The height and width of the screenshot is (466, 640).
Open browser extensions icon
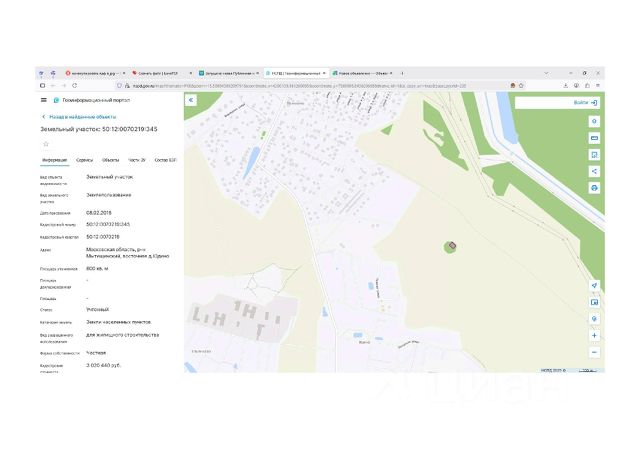click(x=587, y=86)
